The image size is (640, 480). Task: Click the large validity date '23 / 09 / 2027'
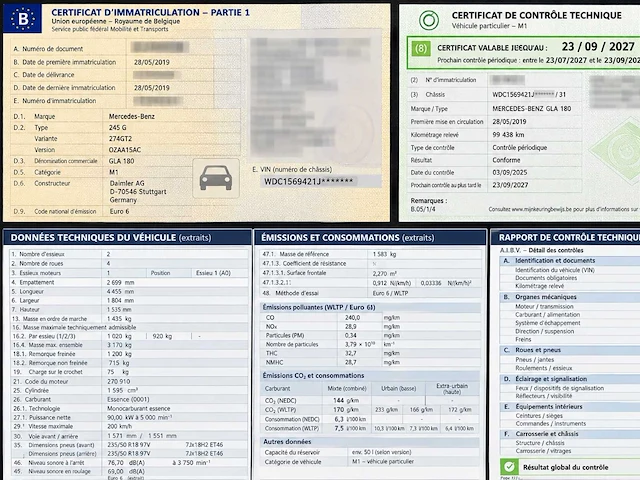[598, 47]
